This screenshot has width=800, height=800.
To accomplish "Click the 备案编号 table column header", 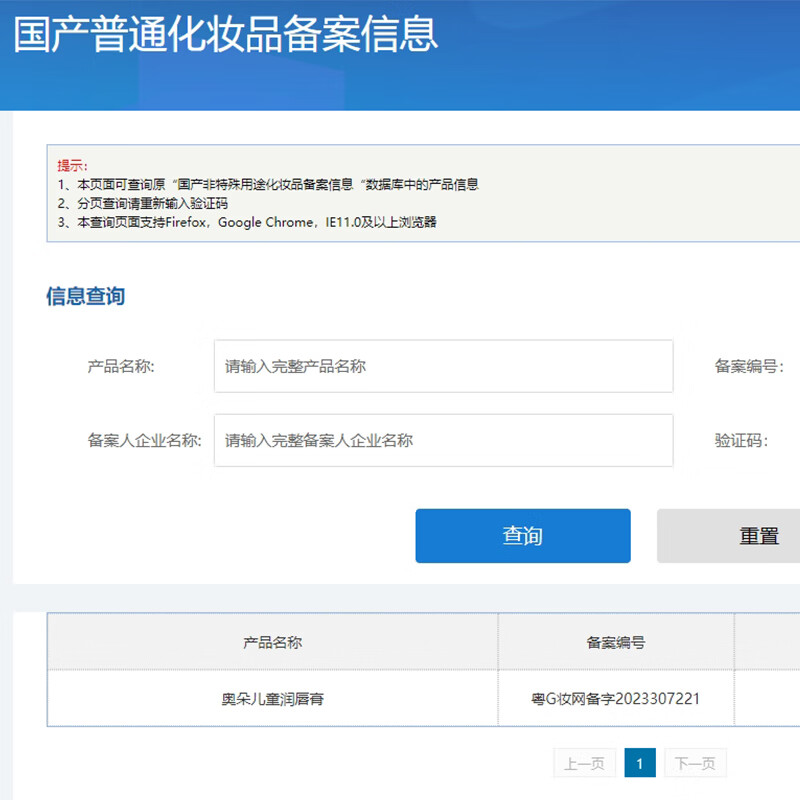I will (x=615, y=642).
